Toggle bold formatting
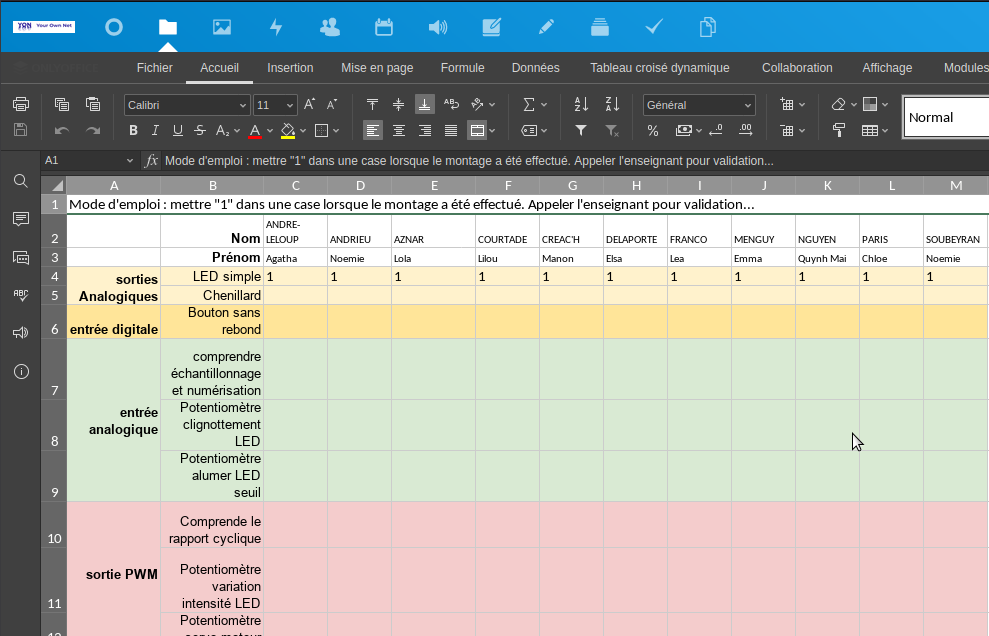 pos(133,130)
